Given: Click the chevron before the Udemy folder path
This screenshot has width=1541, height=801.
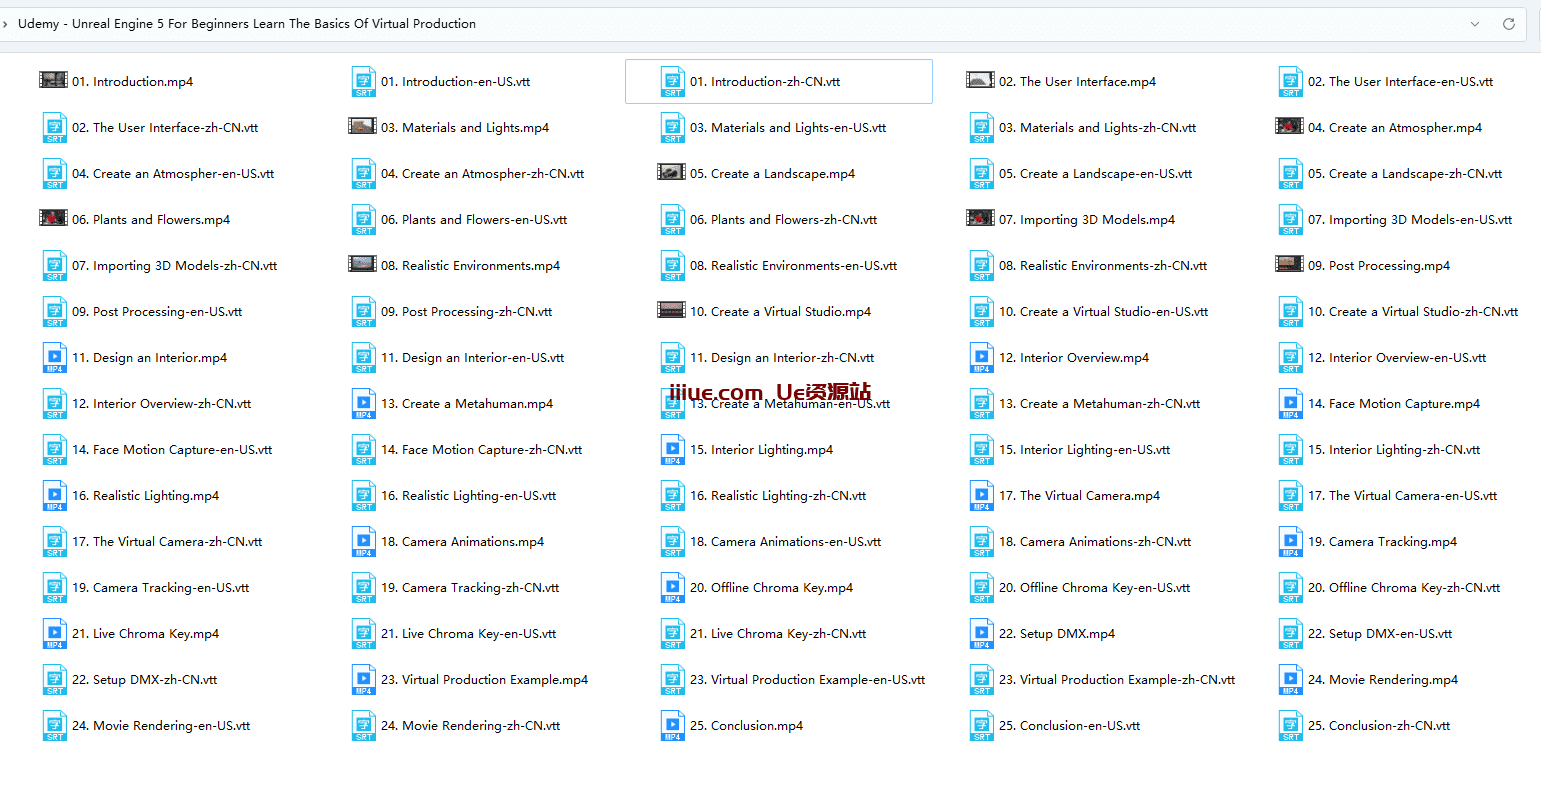Looking at the screenshot, I should tap(5, 24).
